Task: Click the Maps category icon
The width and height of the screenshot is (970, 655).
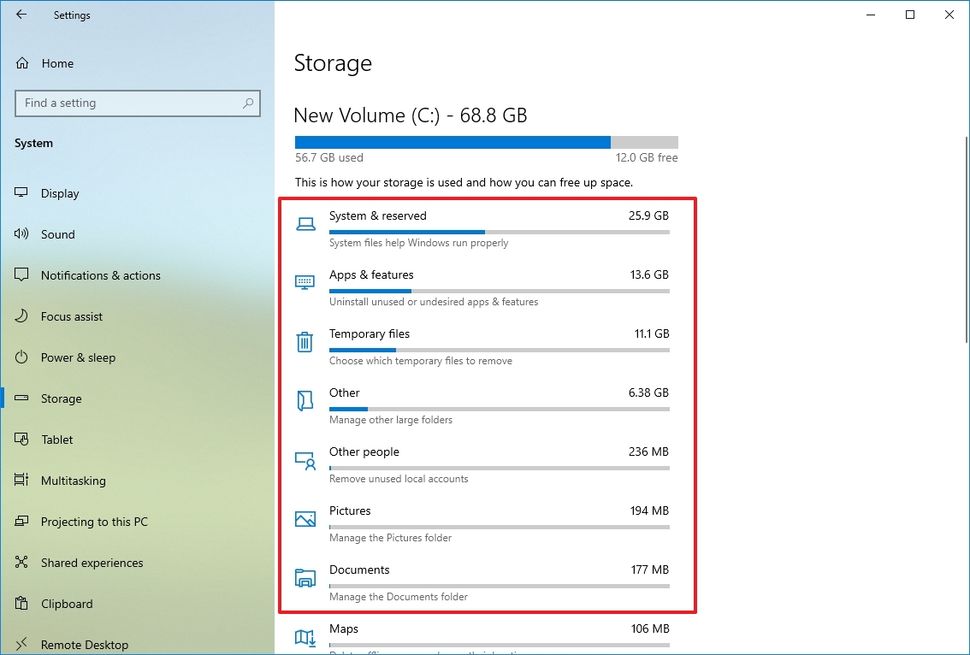Action: (x=305, y=636)
